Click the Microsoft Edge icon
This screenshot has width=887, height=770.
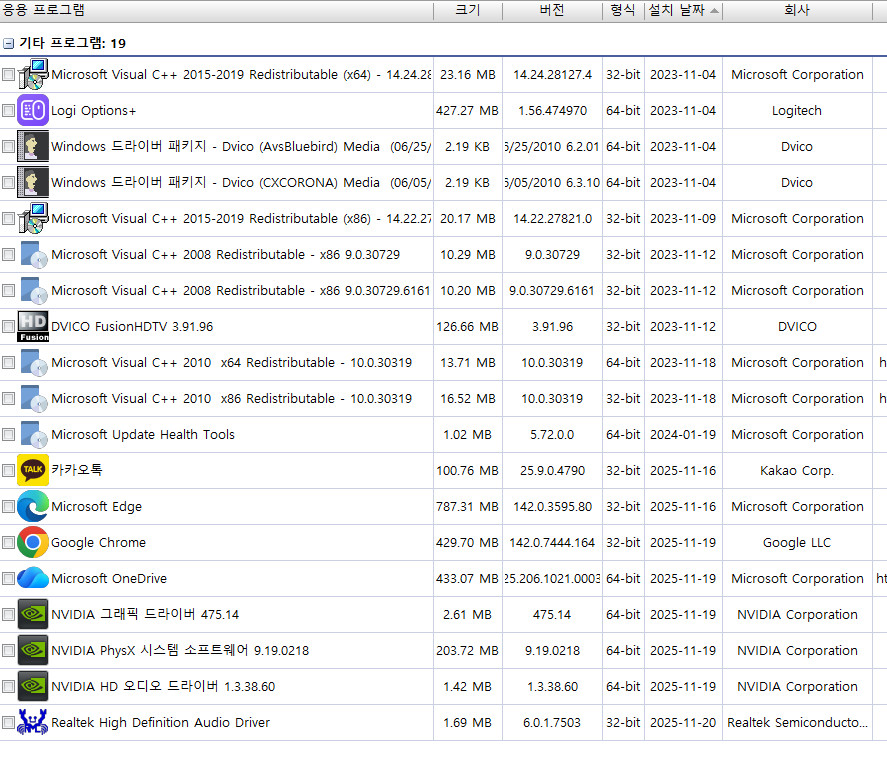[33, 507]
